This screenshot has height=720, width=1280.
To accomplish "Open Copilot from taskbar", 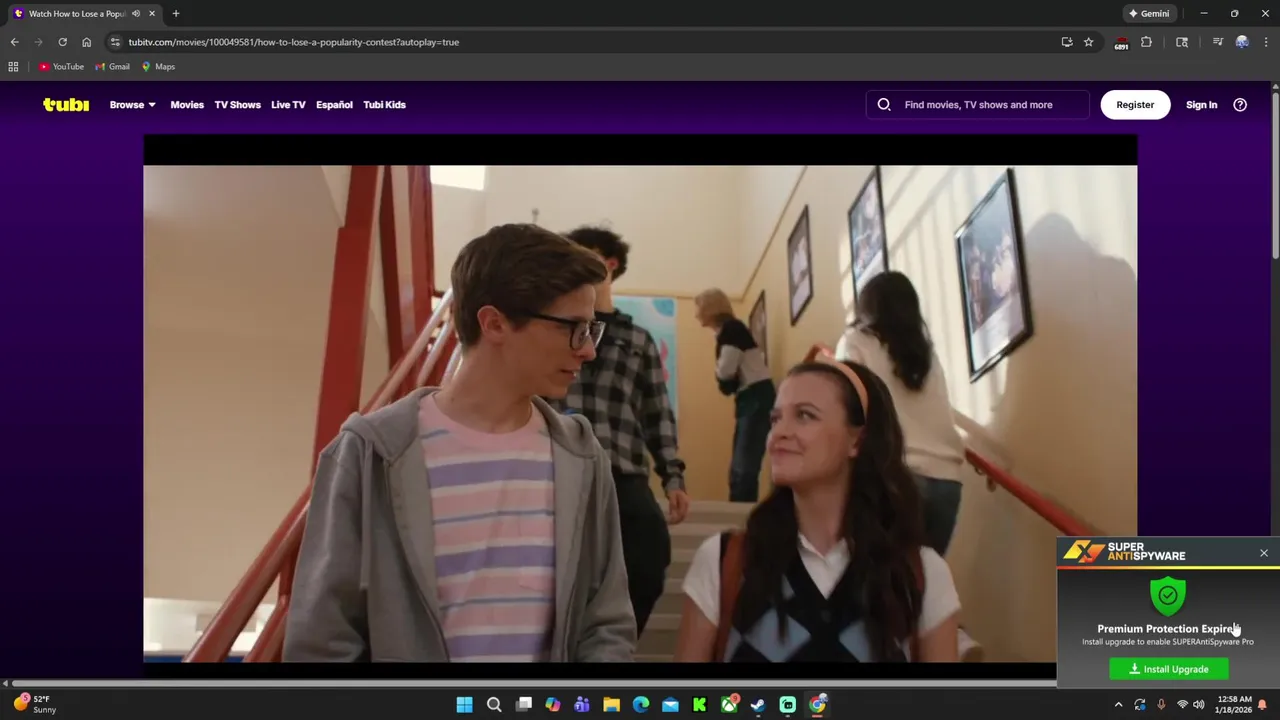I will coord(553,705).
